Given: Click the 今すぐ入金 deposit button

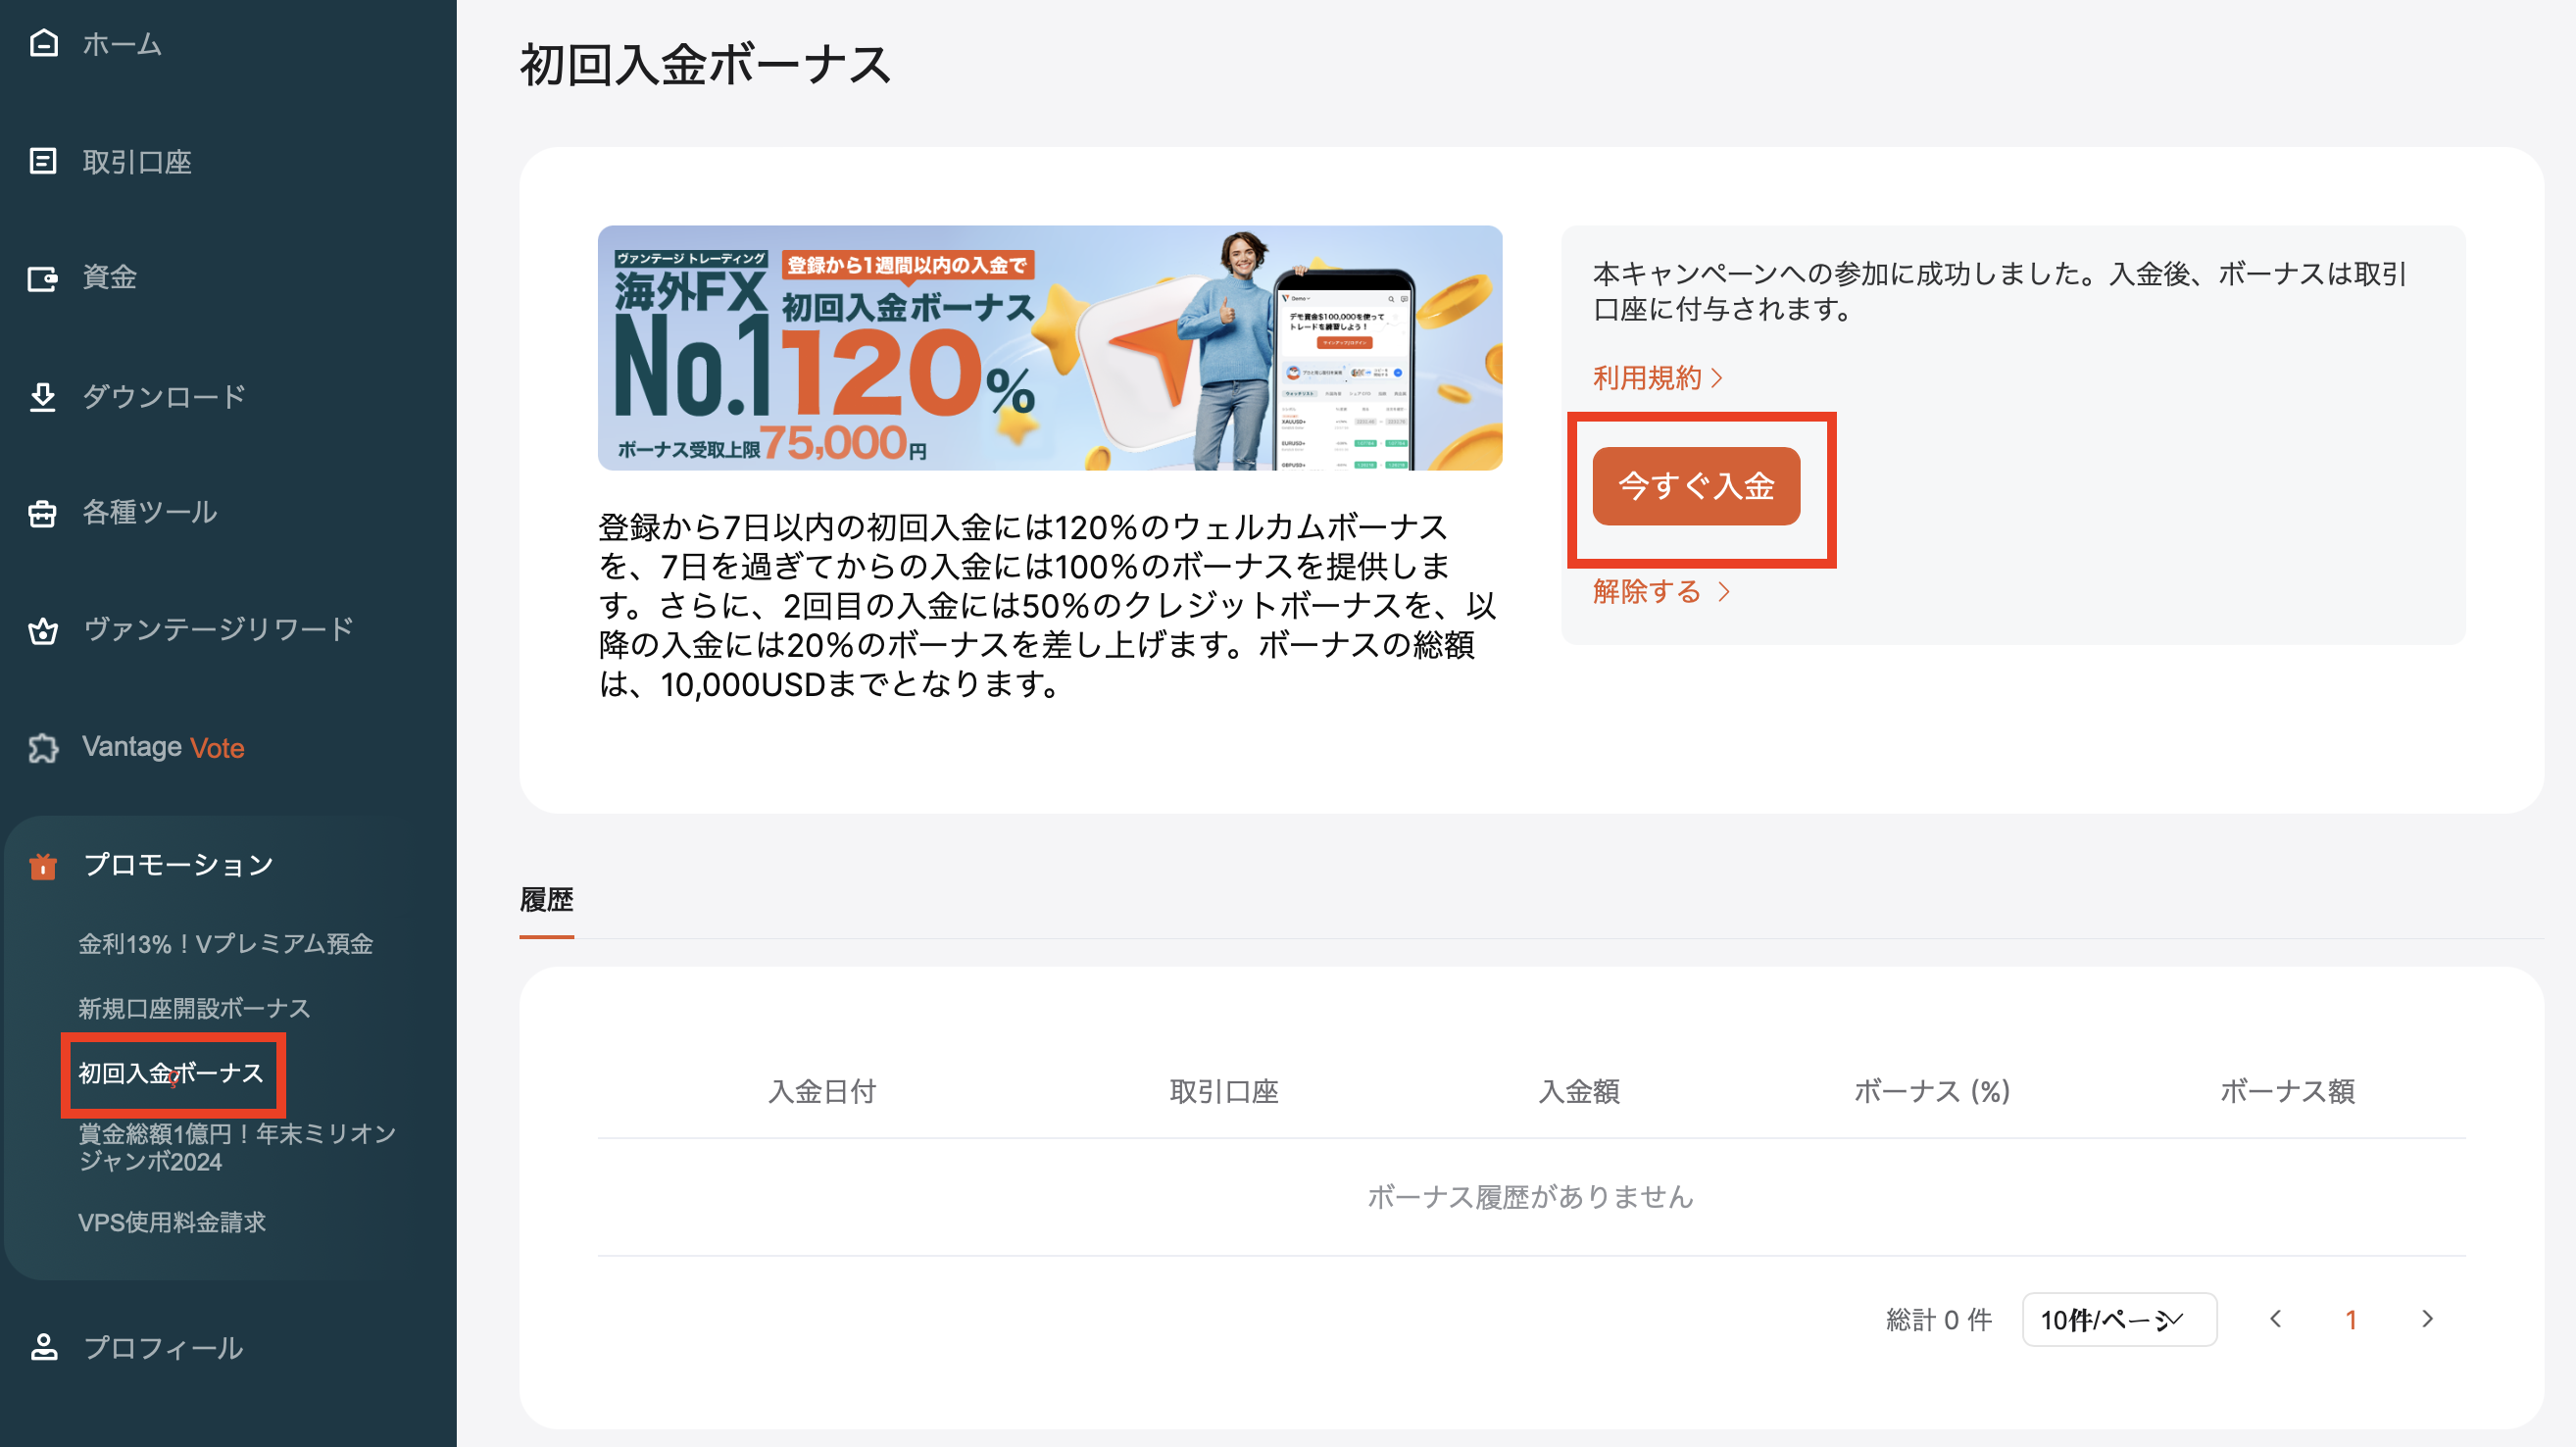Looking at the screenshot, I should point(1696,486).
